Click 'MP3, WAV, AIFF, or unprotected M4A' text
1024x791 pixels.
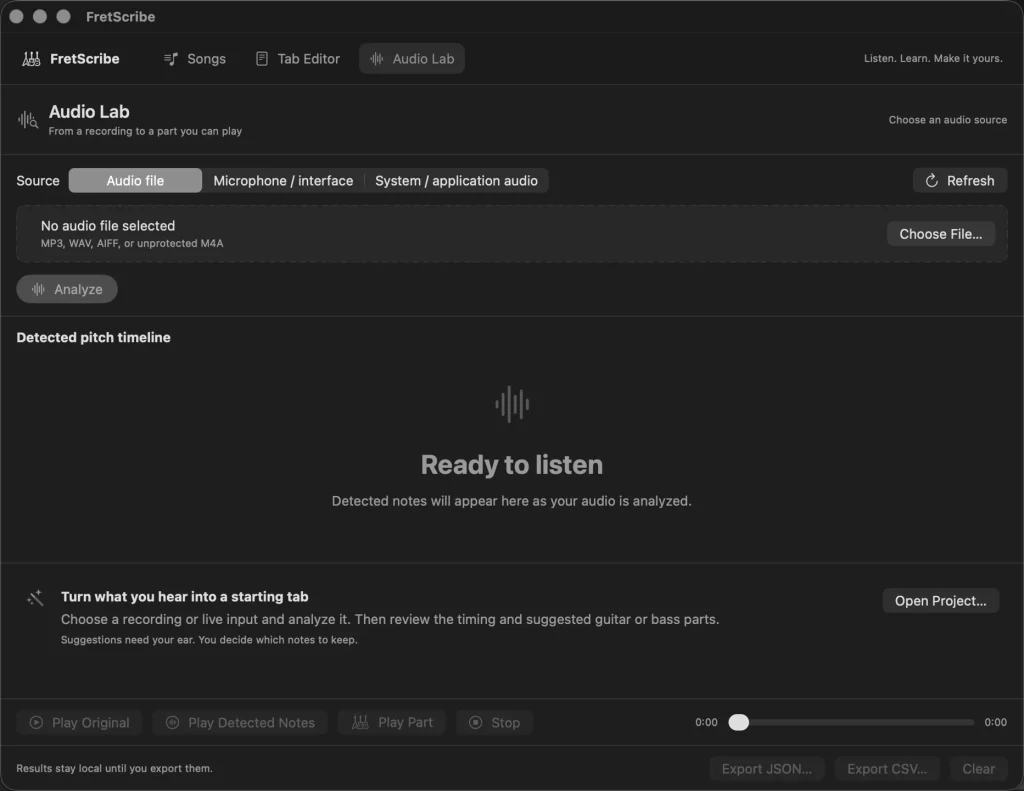[132, 243]
